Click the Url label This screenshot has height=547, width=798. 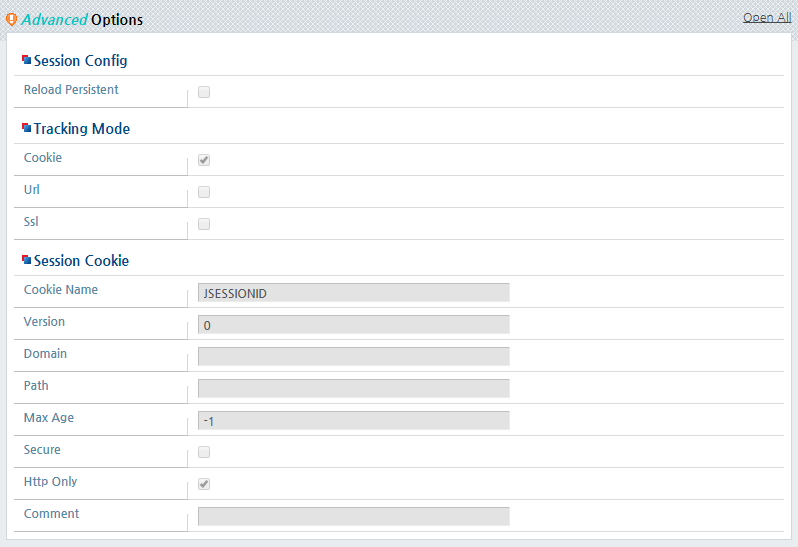(x=32, y=189)
